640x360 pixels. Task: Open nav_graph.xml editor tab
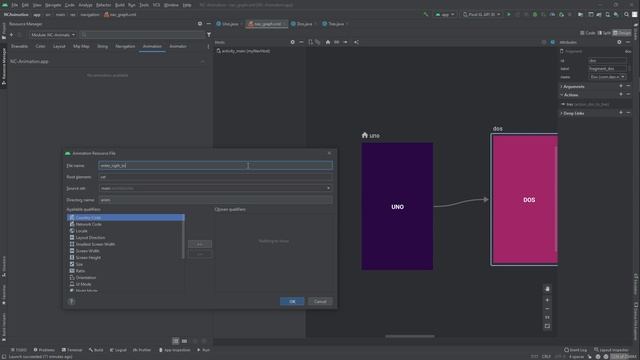click(x=267, y=24)
